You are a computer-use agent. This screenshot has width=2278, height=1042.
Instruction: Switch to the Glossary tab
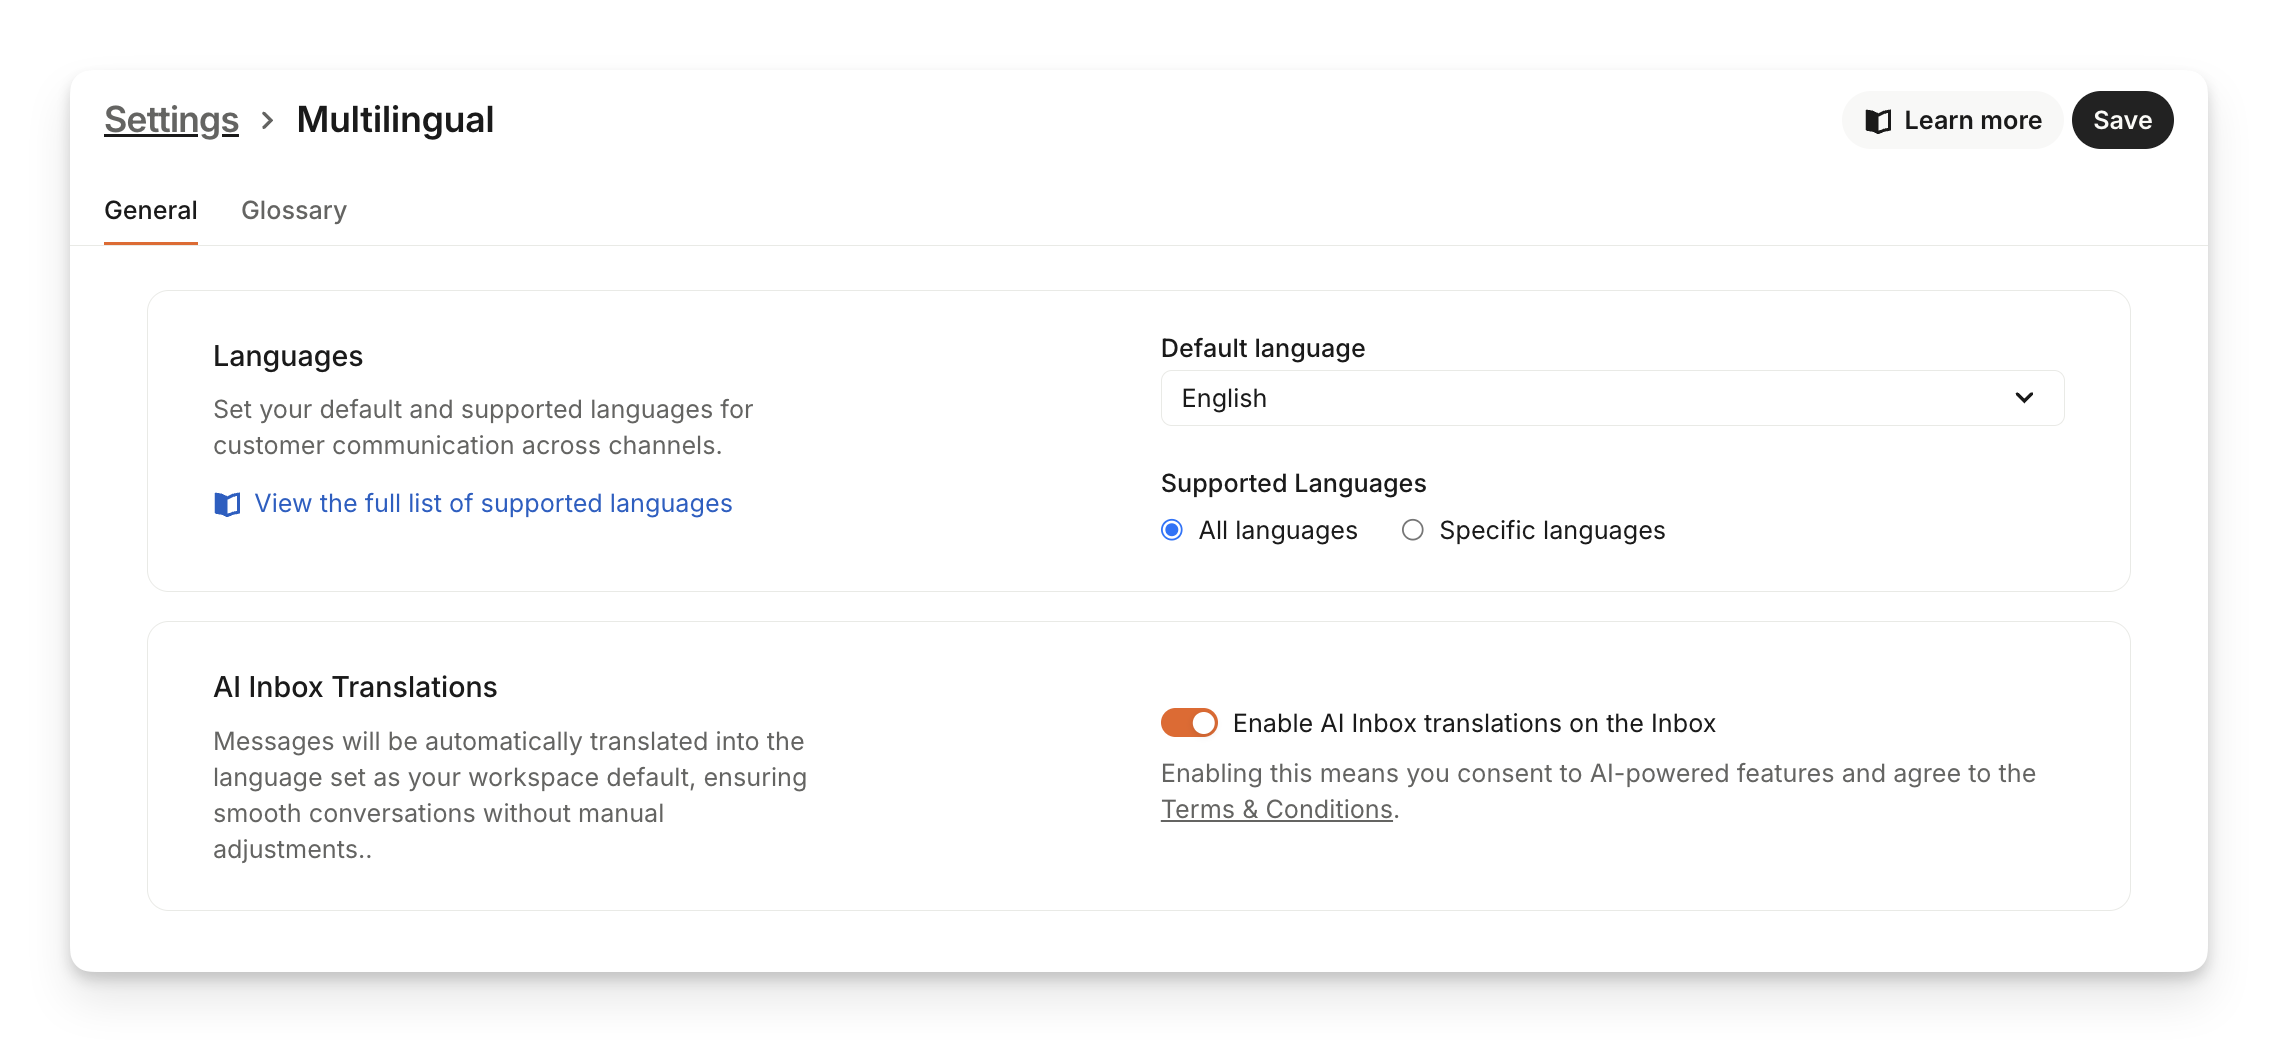[294, 210]
